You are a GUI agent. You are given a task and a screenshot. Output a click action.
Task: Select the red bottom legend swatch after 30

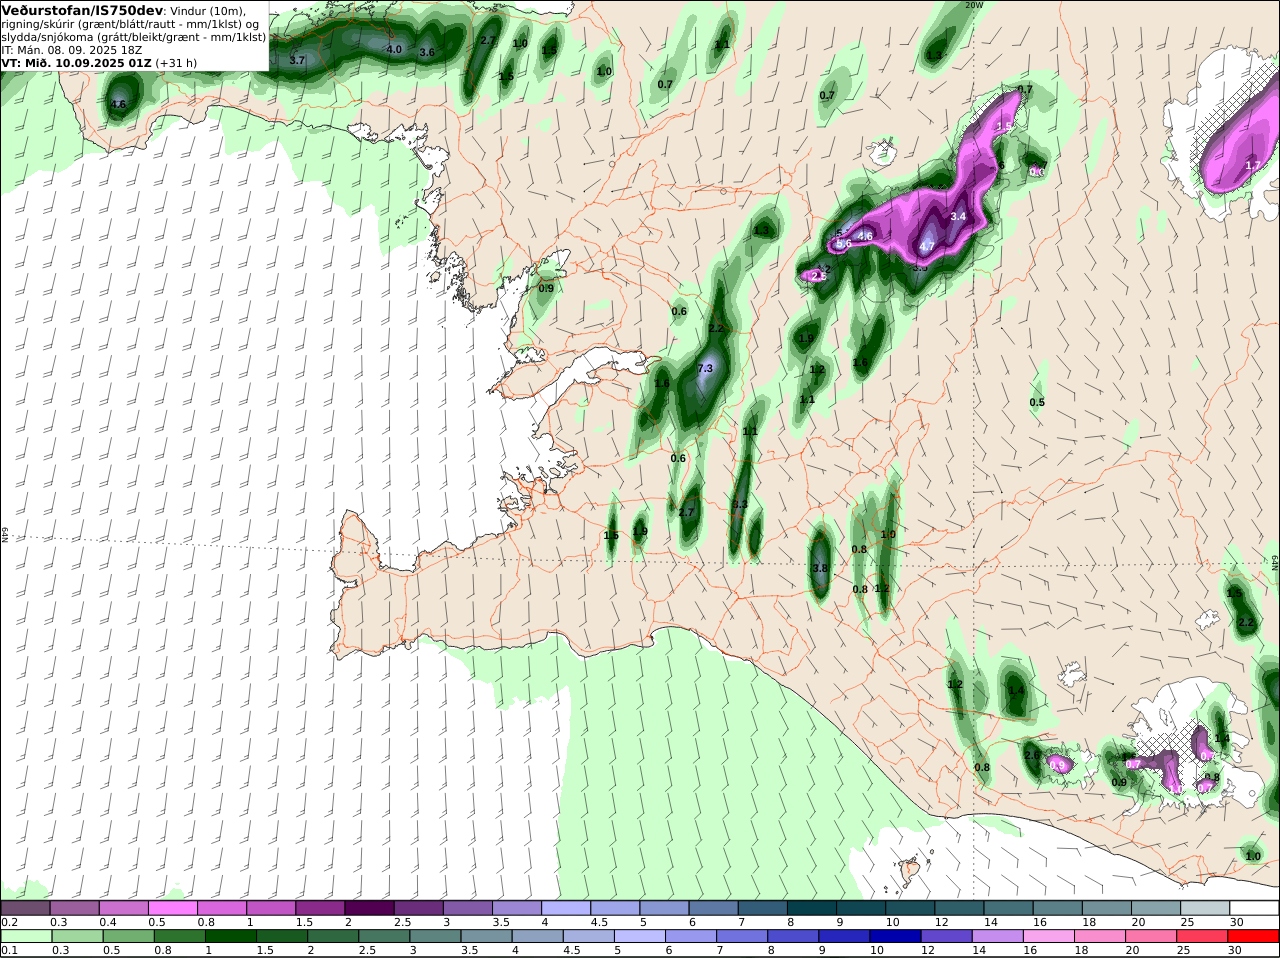(x=1253, y=937)
